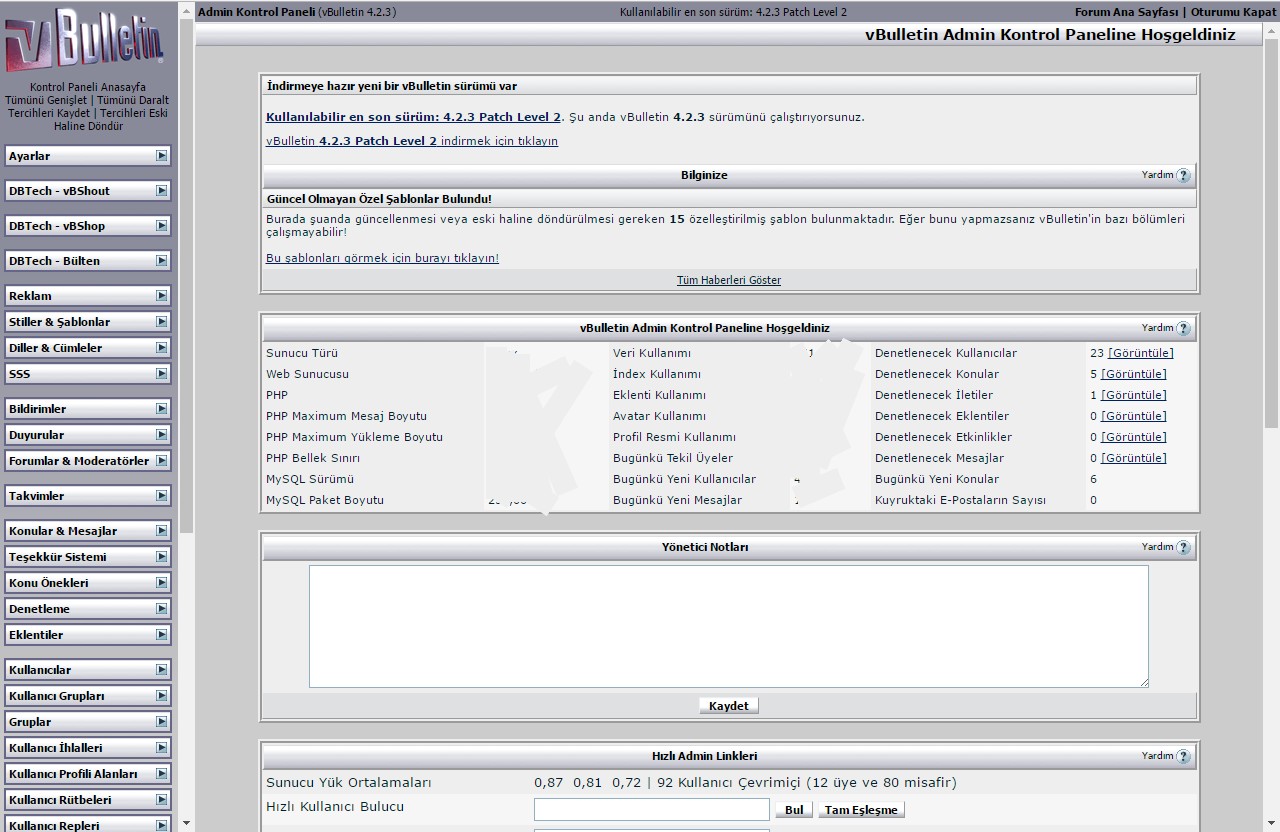This screenshot has height=832, width=1280.
Task: Click the sidebar scroll-down arrow
Action: point(187,823)
